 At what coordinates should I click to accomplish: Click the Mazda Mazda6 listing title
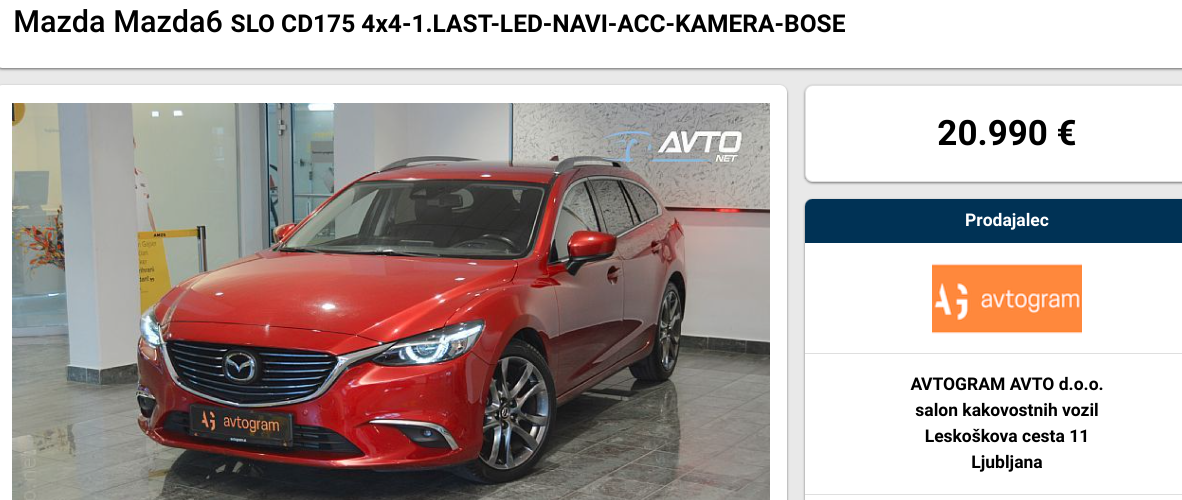pyautogui.click(x=118, y=23)
